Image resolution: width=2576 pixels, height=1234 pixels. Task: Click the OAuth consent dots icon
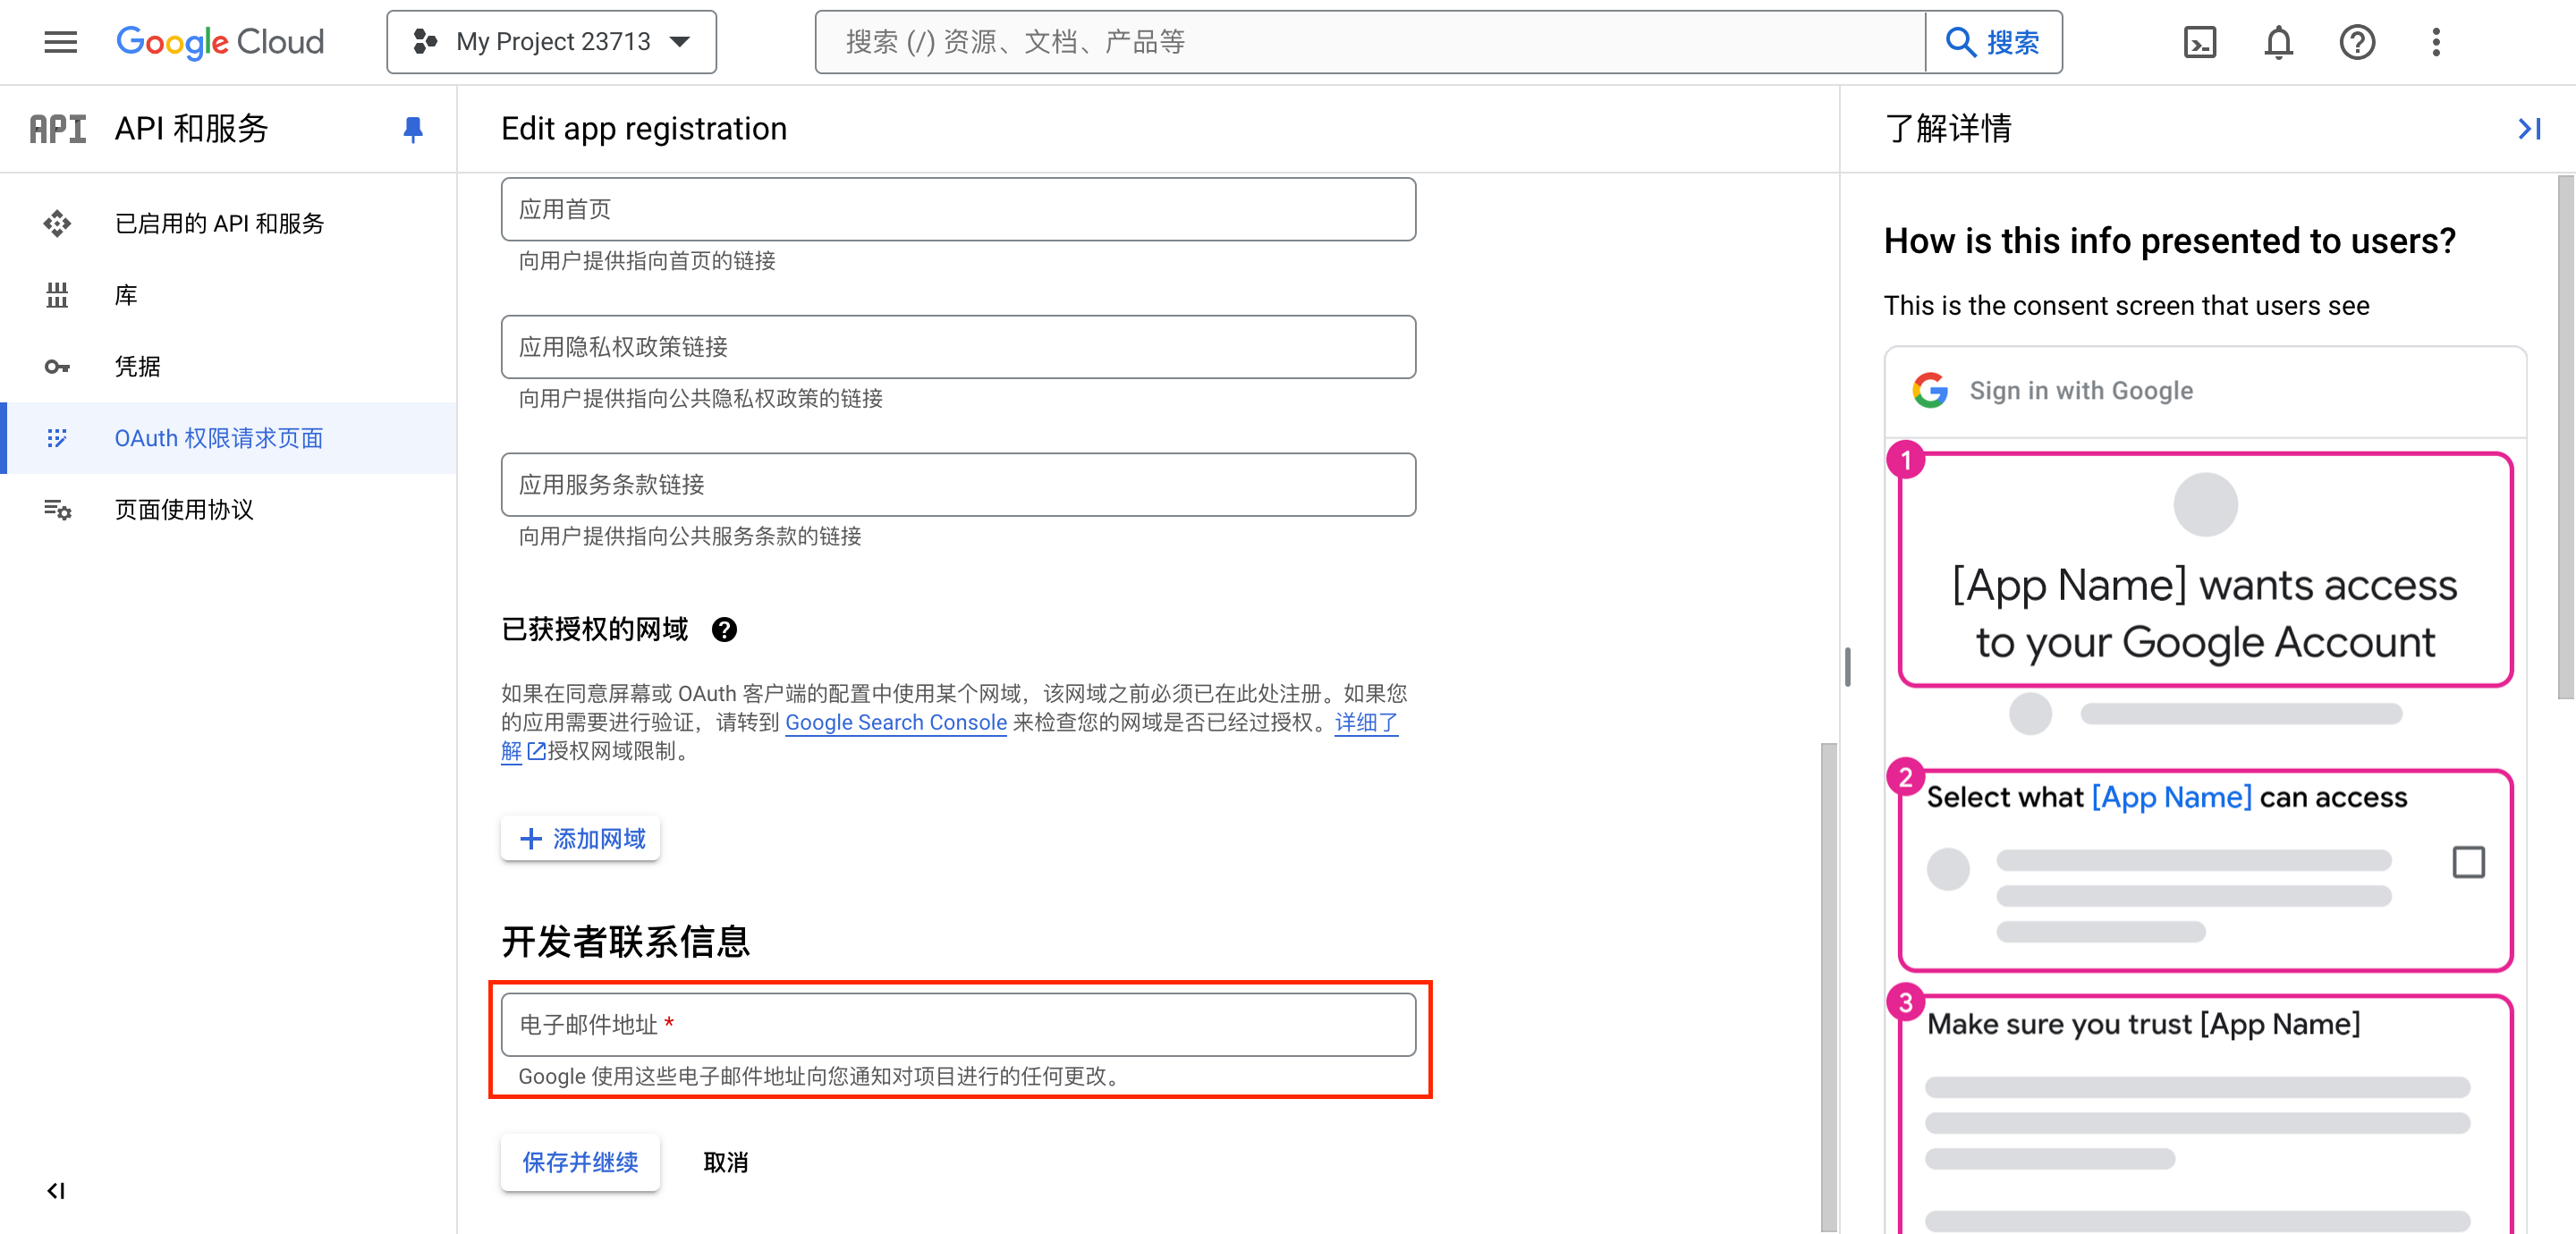tap(57, 438)
